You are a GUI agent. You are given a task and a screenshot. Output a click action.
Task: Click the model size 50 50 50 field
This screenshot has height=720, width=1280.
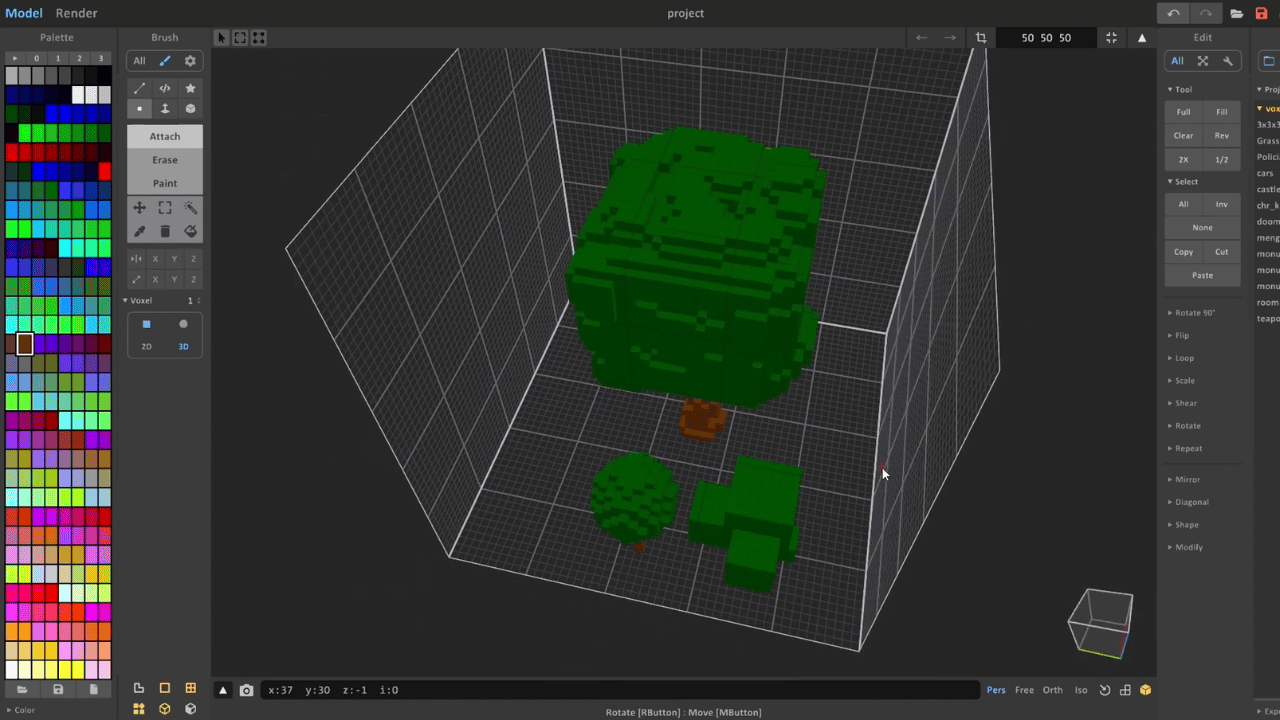[x=1046, y=38]
